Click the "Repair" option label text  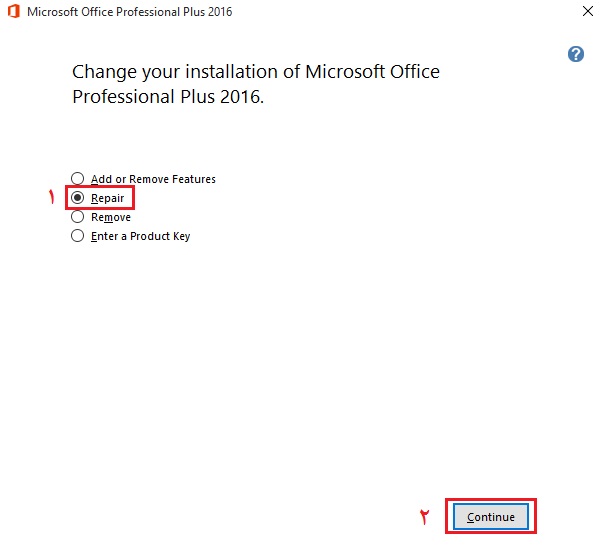[107, 198]
